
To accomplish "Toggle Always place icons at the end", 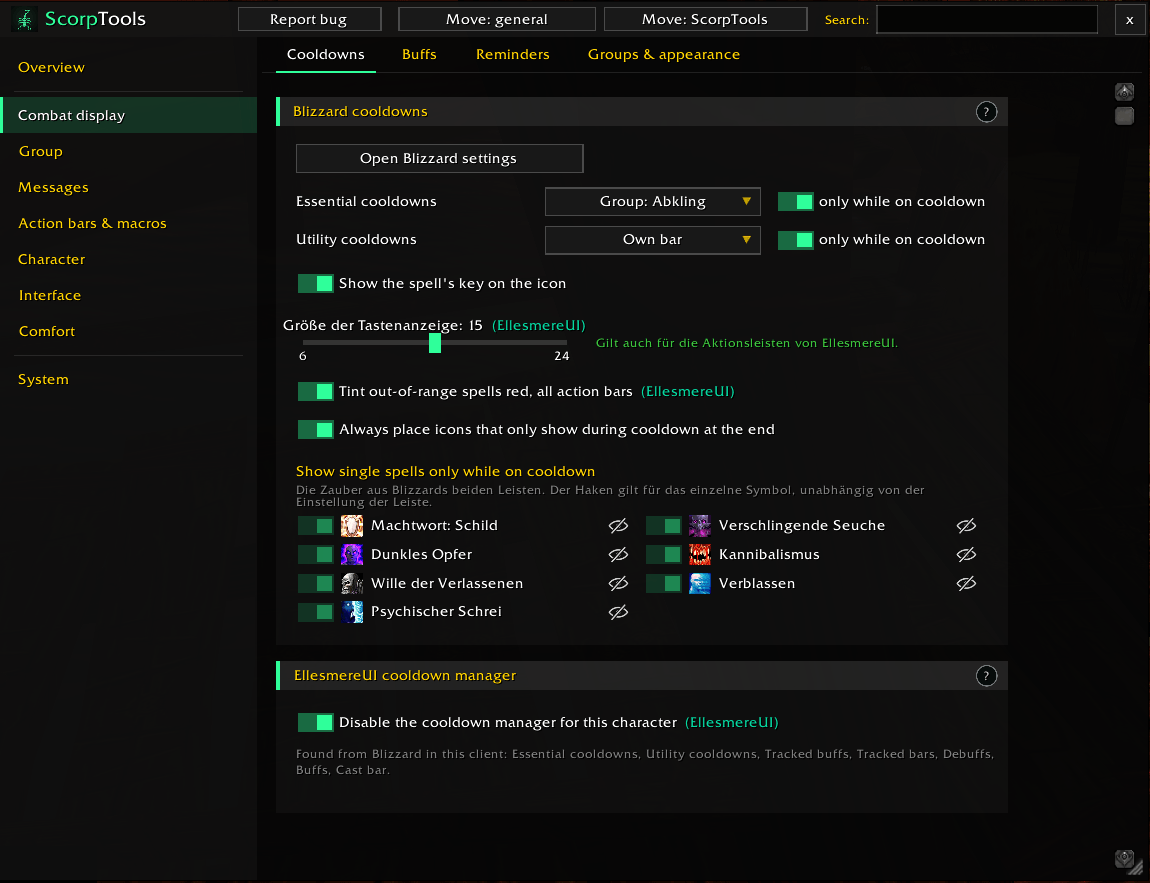I will (x=316, y=430).
